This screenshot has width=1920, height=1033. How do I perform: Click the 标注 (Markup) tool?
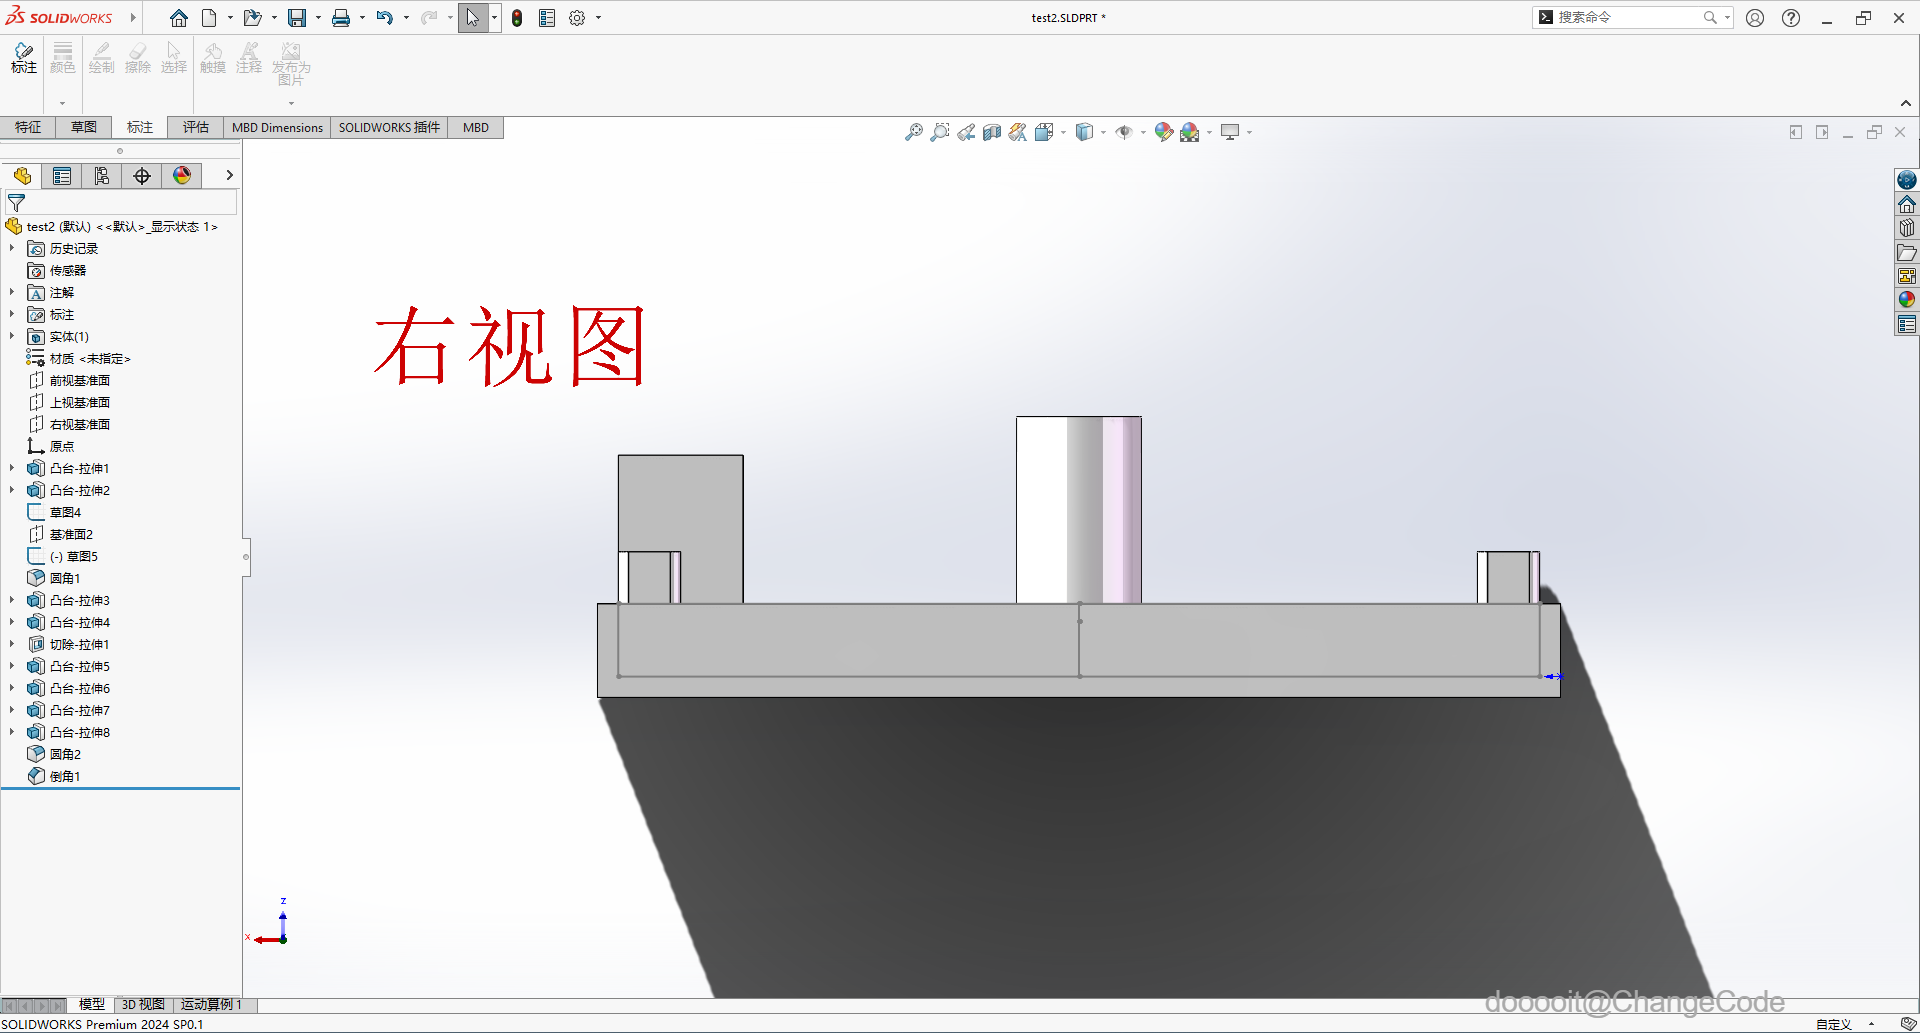pyautogui.click(x=23, y=58)
